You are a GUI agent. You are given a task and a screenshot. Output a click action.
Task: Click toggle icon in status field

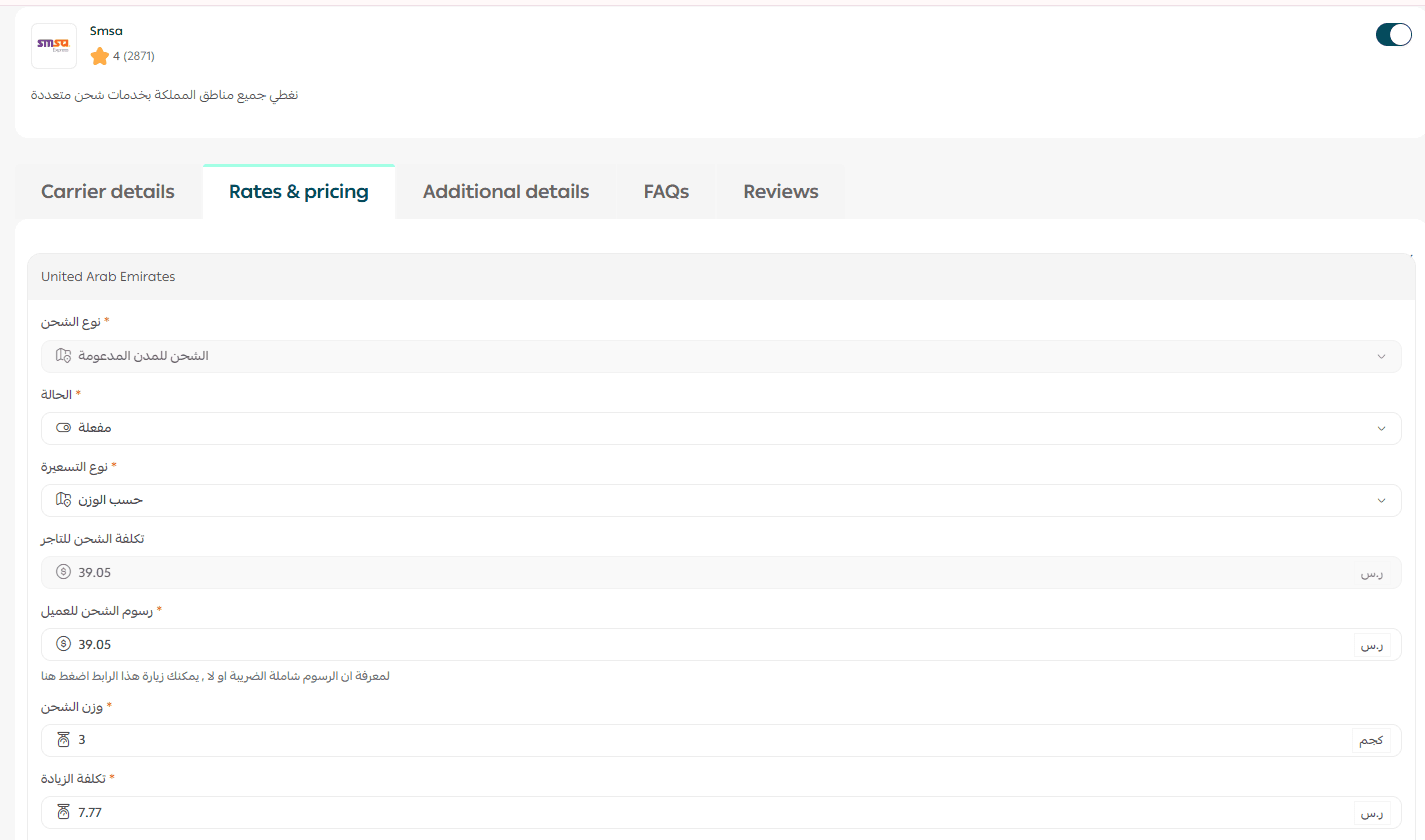tap(64, 428)
